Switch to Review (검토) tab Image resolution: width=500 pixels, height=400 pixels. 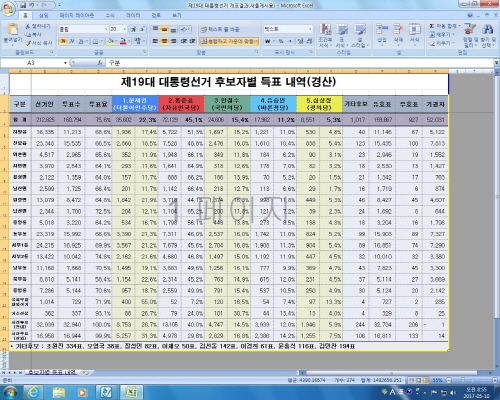[x=156, y=15]
